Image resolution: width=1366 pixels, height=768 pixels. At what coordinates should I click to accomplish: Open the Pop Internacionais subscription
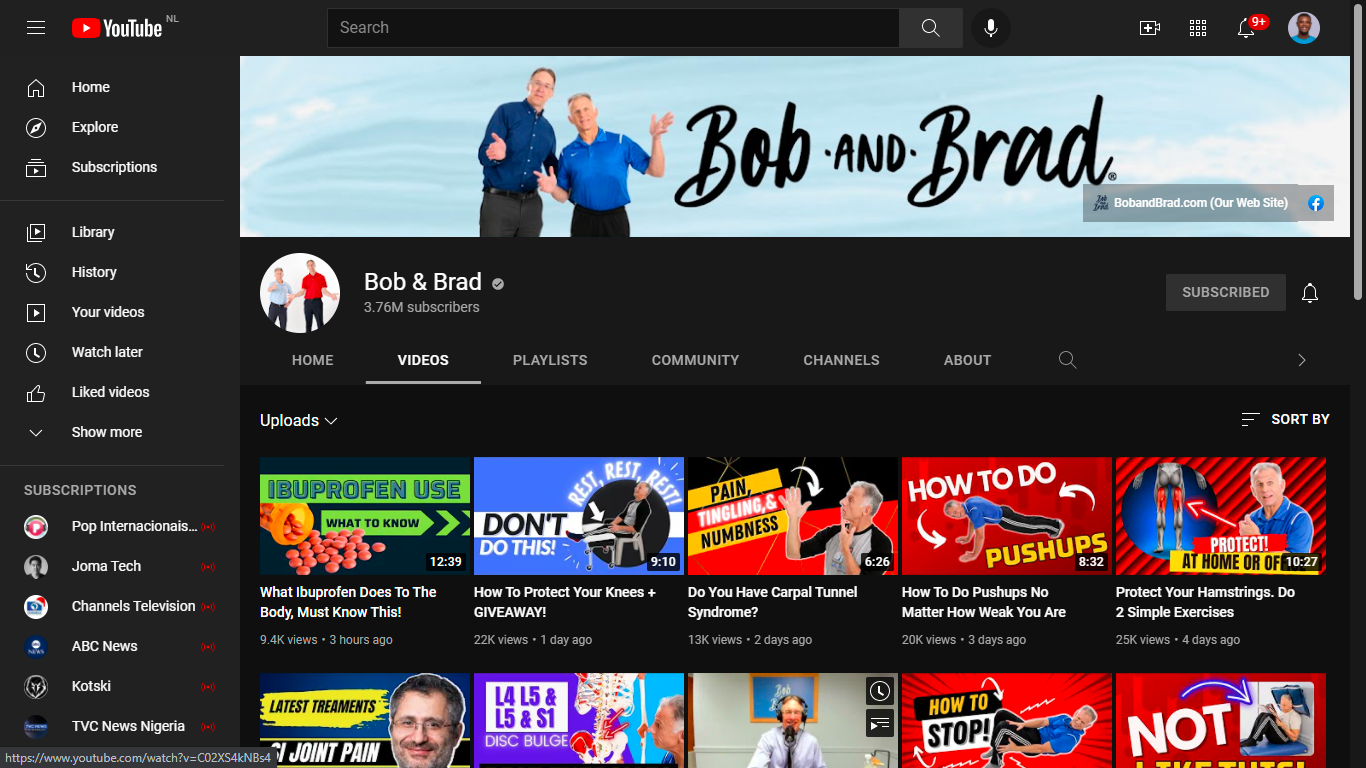pos(120,526)
